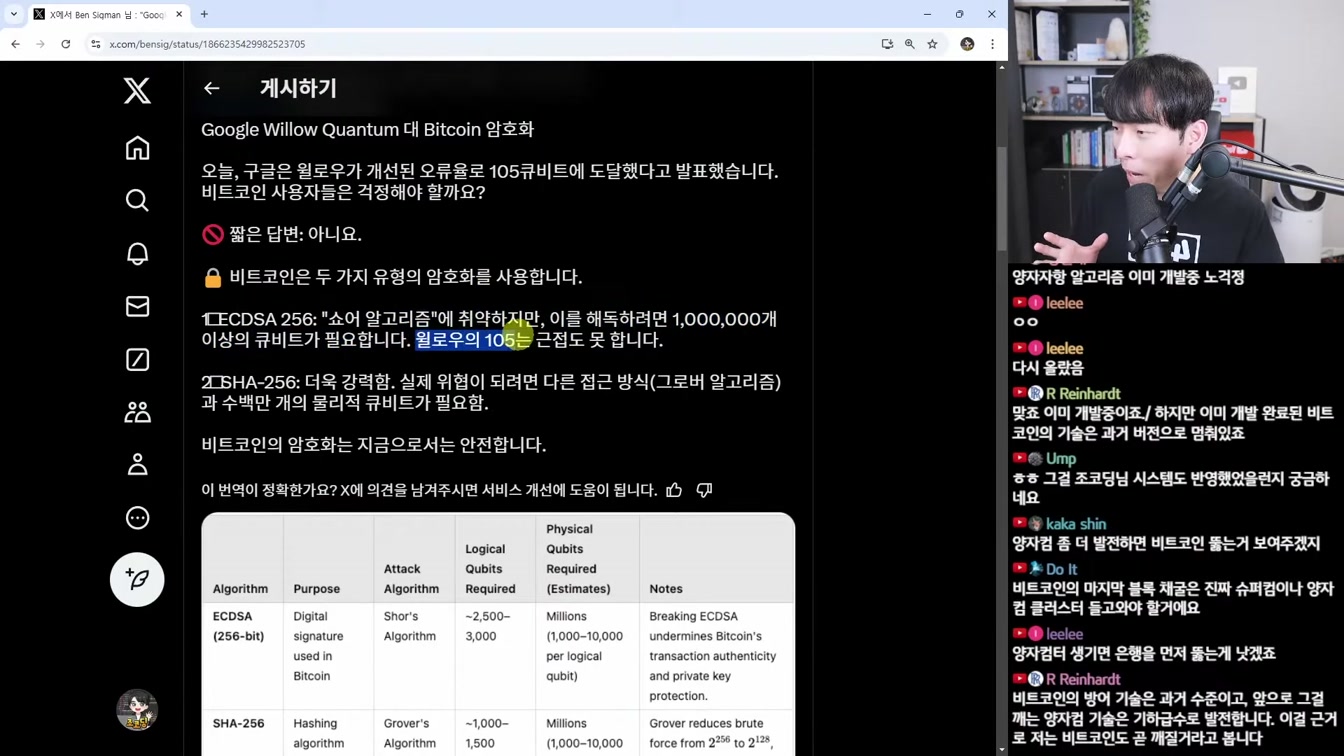The width and height of the screenshot is (1344, 756).
Task: Click the account avatar at sidebar bottom
Action: tap(137, 710)
